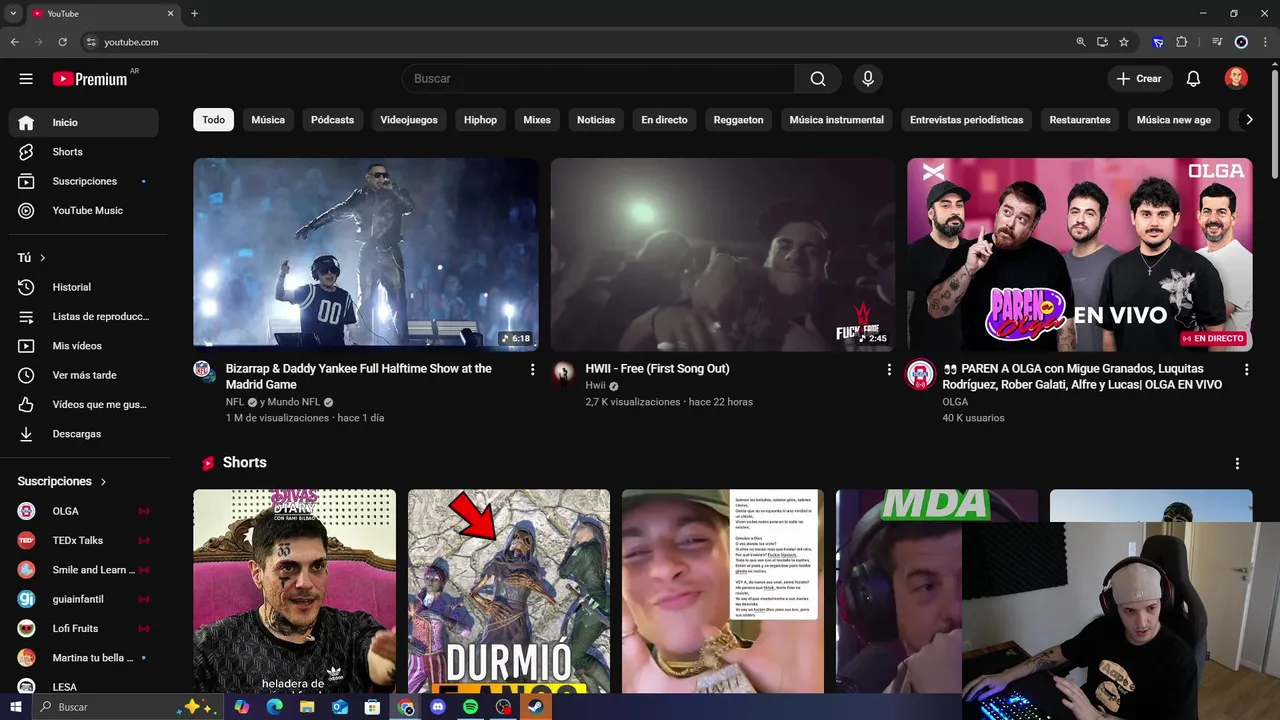Select the Música instrumental chip
Viewport: 1280px width, 720px height.
point(836,120)
